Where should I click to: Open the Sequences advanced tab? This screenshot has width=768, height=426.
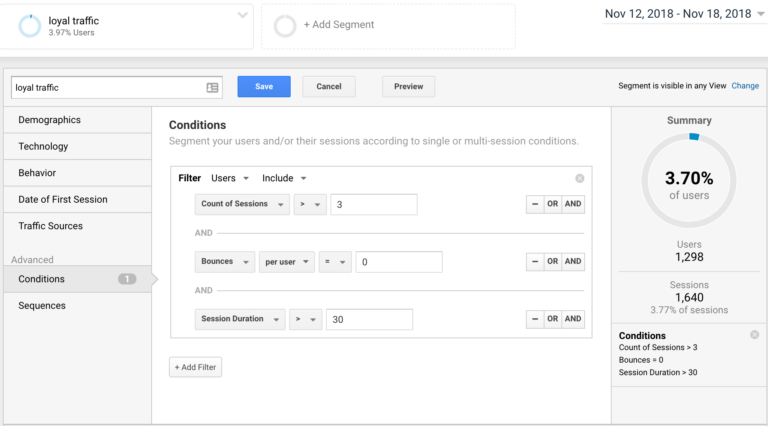pos(77,306)
